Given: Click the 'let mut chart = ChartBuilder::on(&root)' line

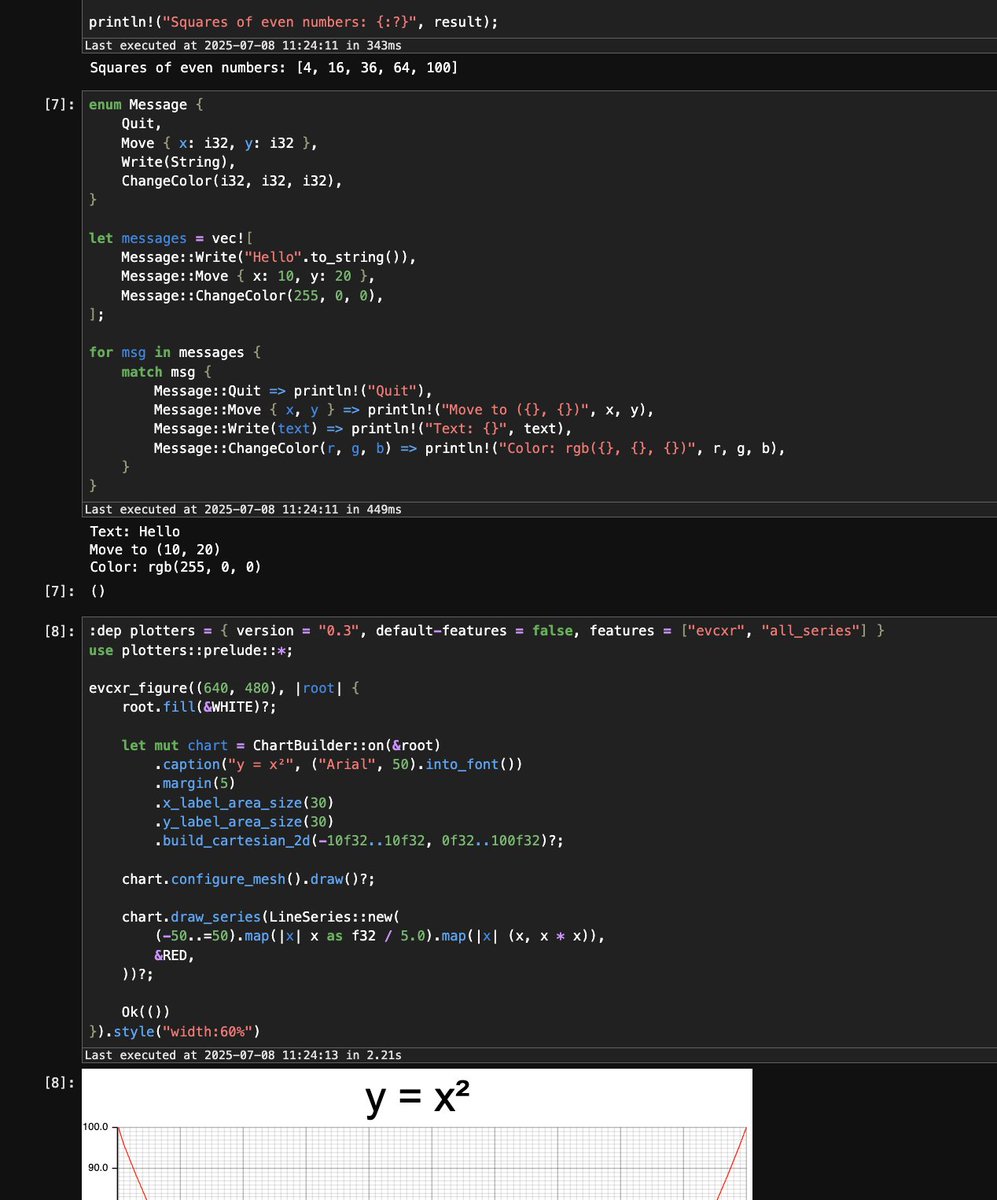Looking at the screenshot, I should (x=281, y=745).
